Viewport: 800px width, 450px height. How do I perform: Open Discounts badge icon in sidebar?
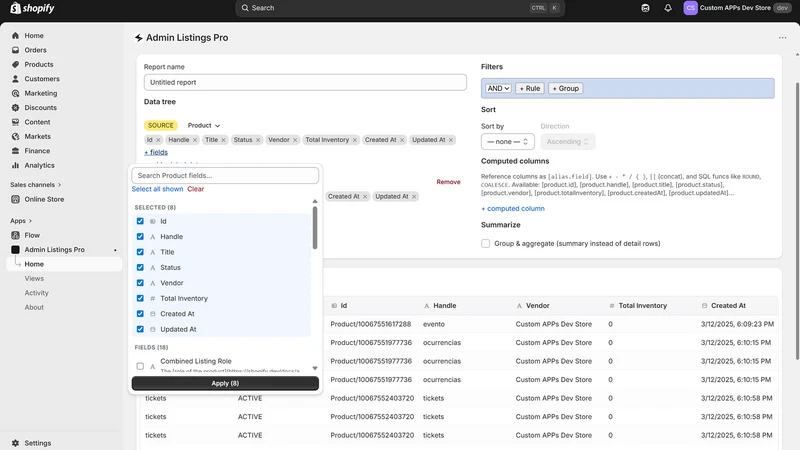[x=15, y=108]
